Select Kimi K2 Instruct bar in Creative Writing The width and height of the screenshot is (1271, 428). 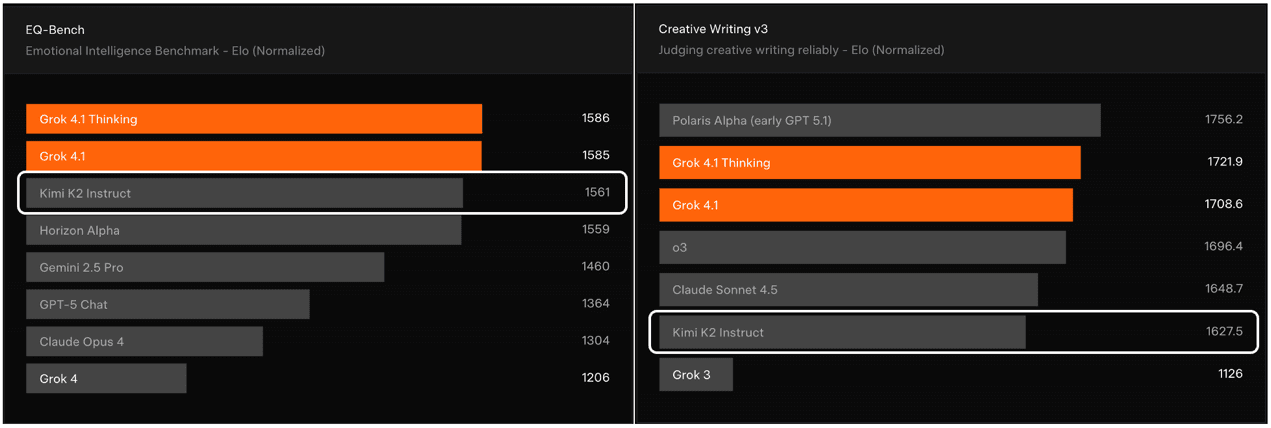pos(842,332)
